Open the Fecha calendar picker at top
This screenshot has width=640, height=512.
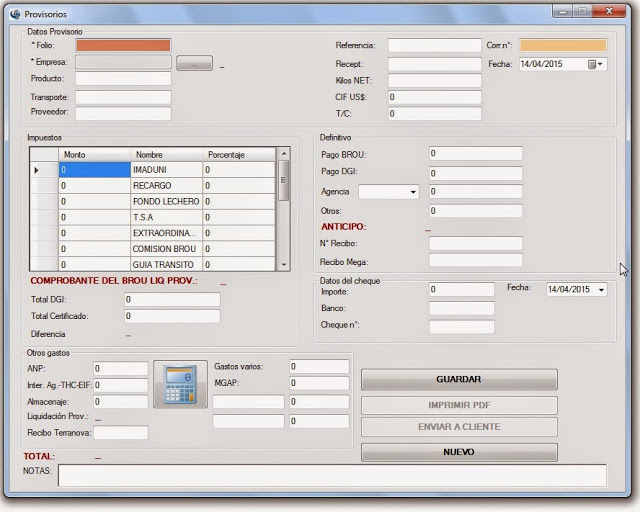coord(596,64)
